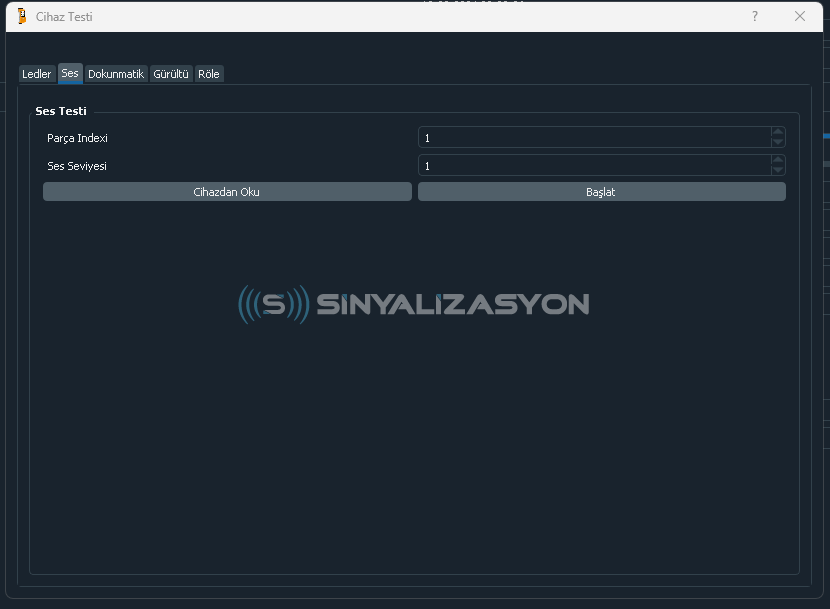Open the Röle tab
The width and height of the screenshot is (830, 609).
tap(209, 74)
